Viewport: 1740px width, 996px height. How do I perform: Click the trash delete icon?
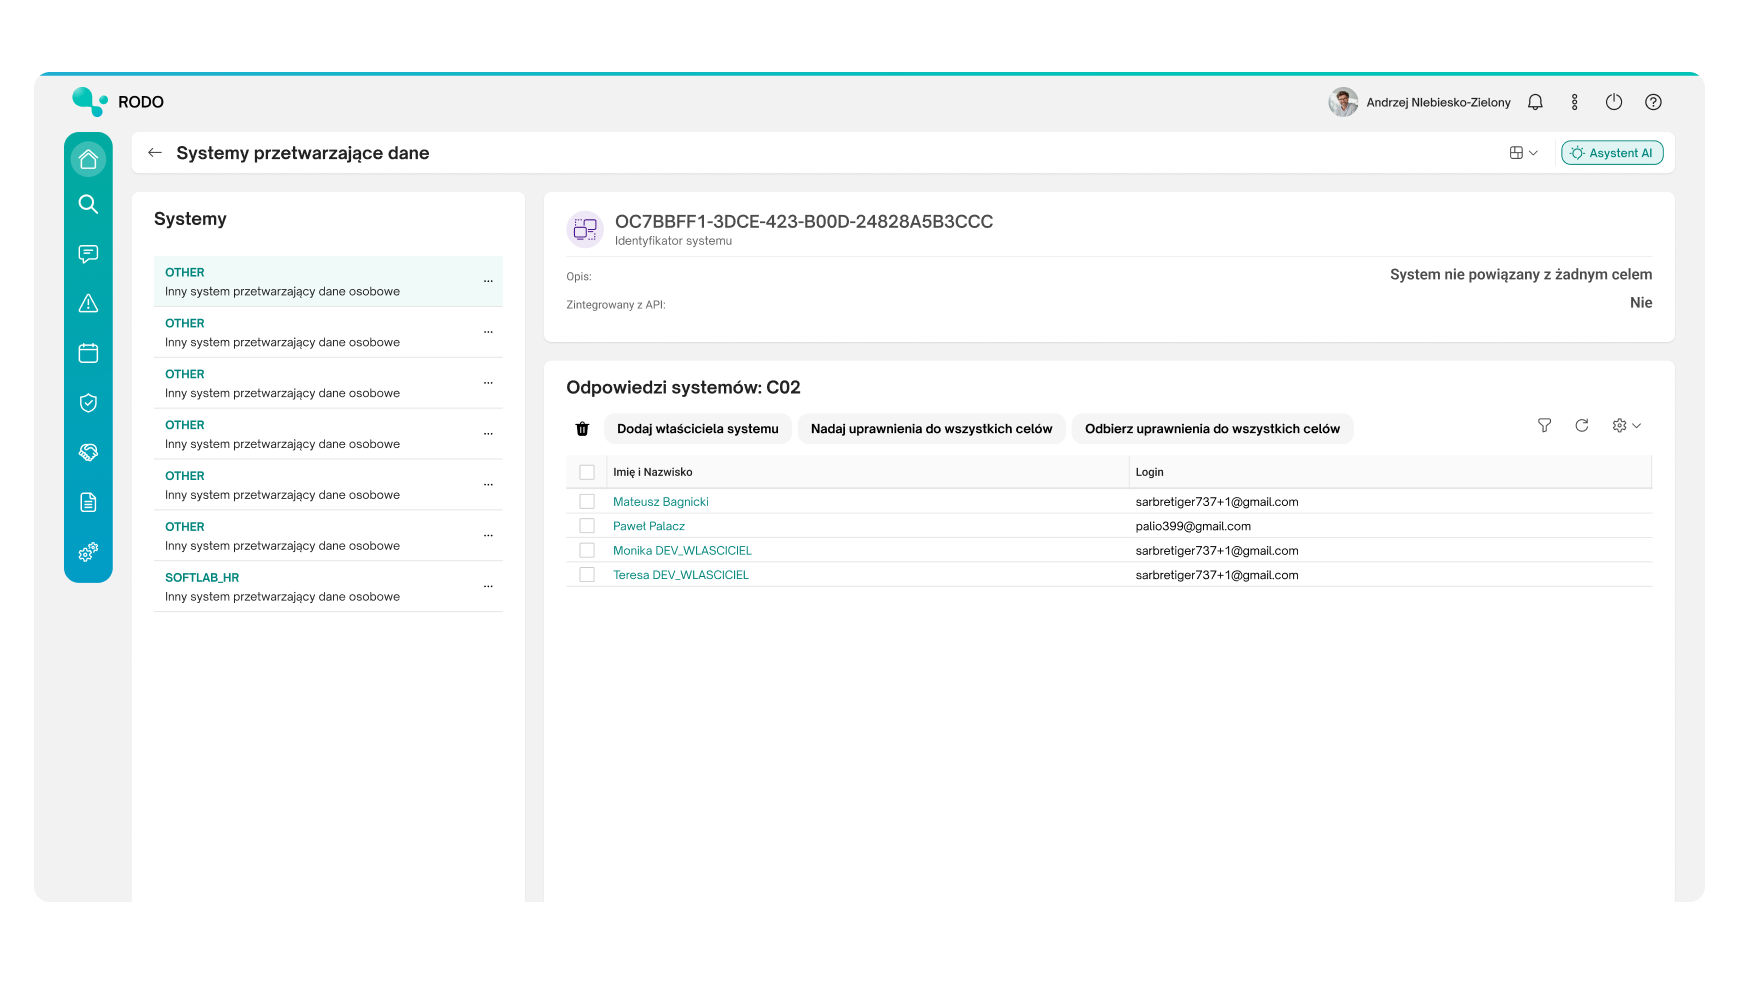tap(582, 429)
